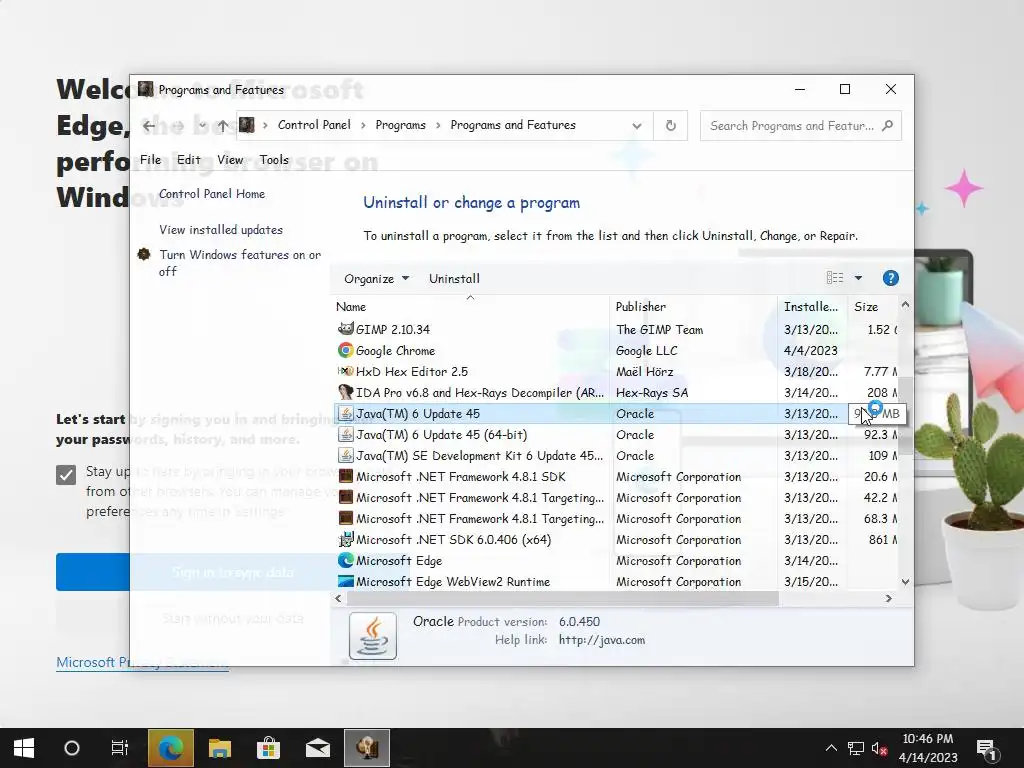This screenshot has width=1024, height=768.
Task: Select the Java(TM) 6 Update 45 row
Action: point(616,413)
